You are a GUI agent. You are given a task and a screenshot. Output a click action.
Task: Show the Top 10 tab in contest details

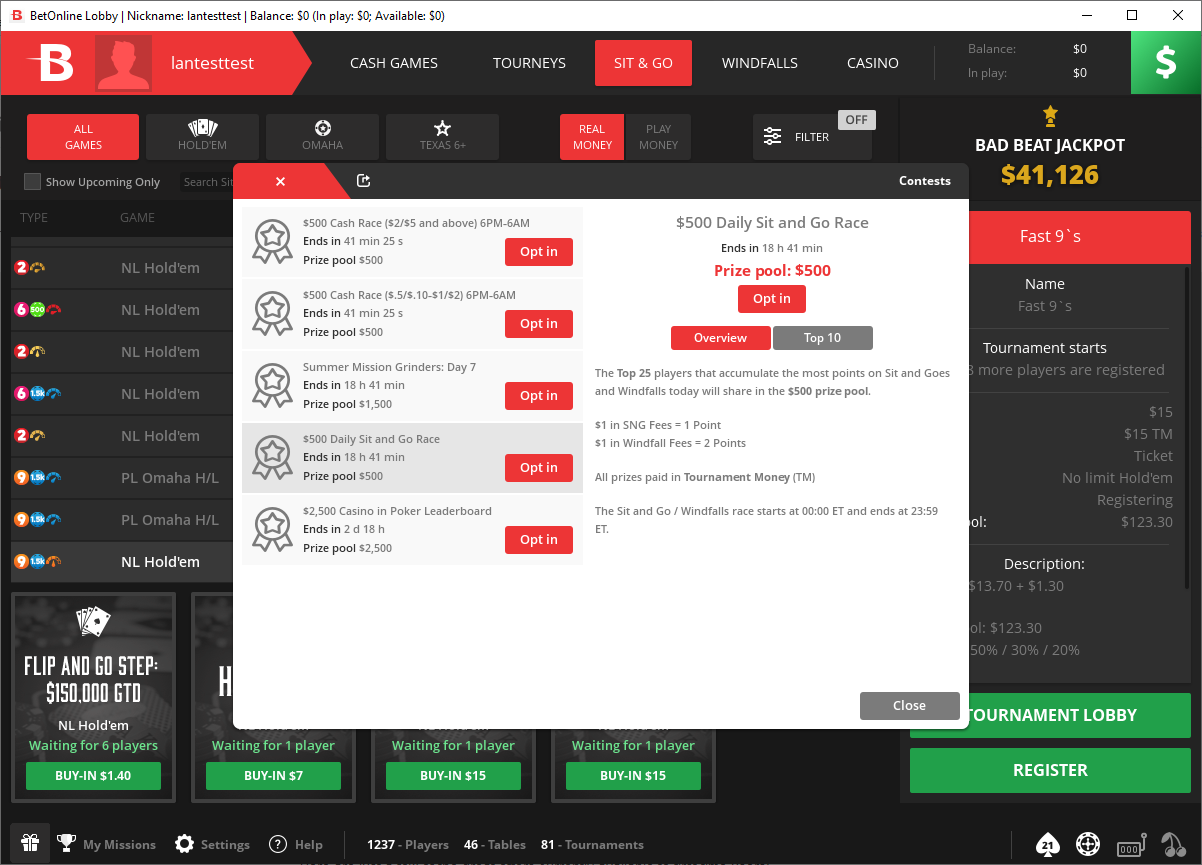click(x=823, y=338)
